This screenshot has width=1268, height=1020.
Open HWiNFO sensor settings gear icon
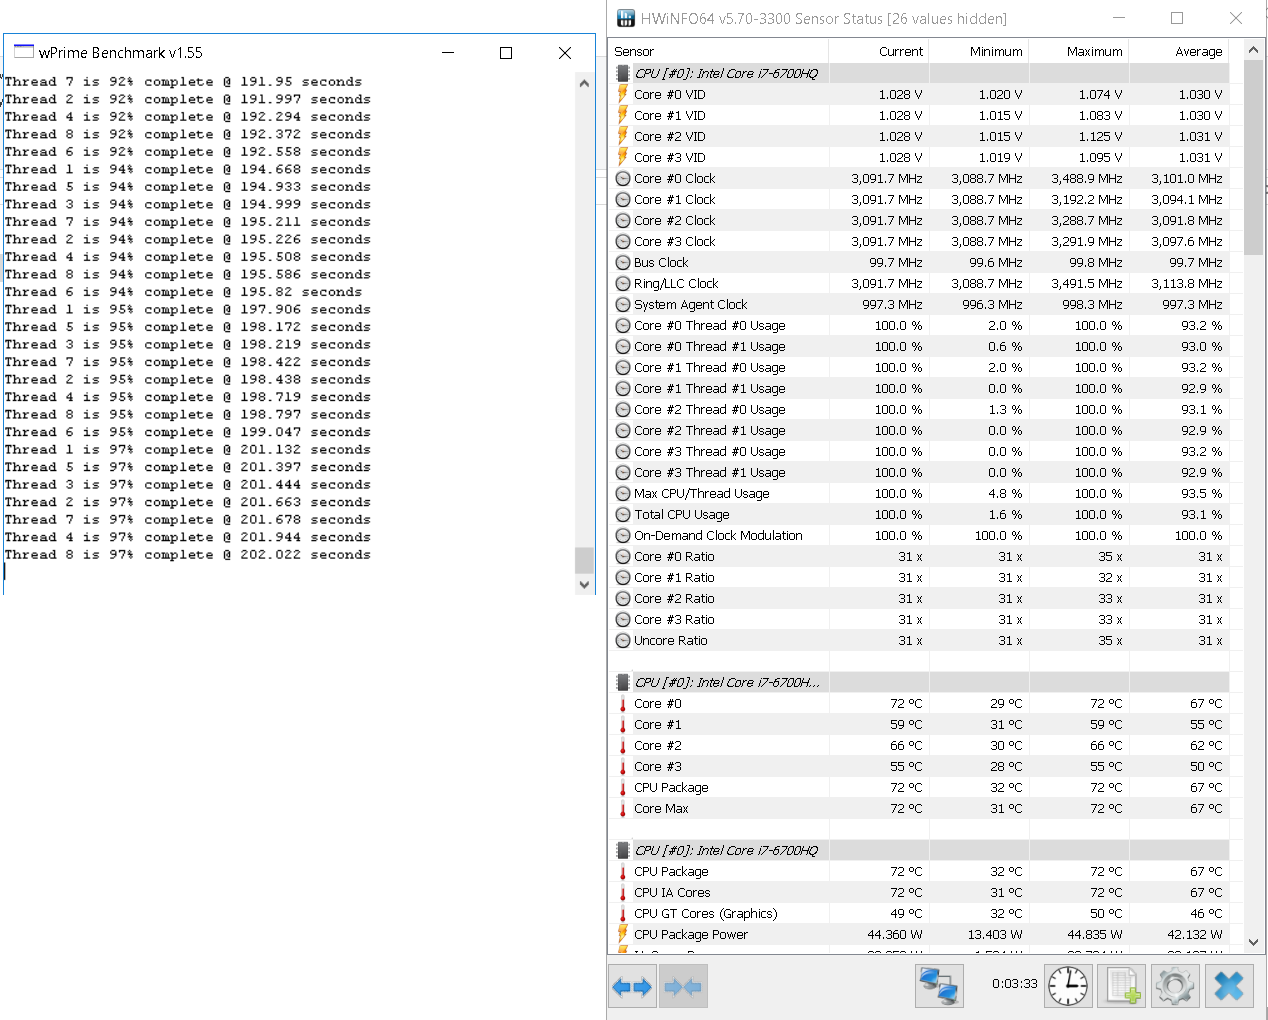click(1175, 986)
